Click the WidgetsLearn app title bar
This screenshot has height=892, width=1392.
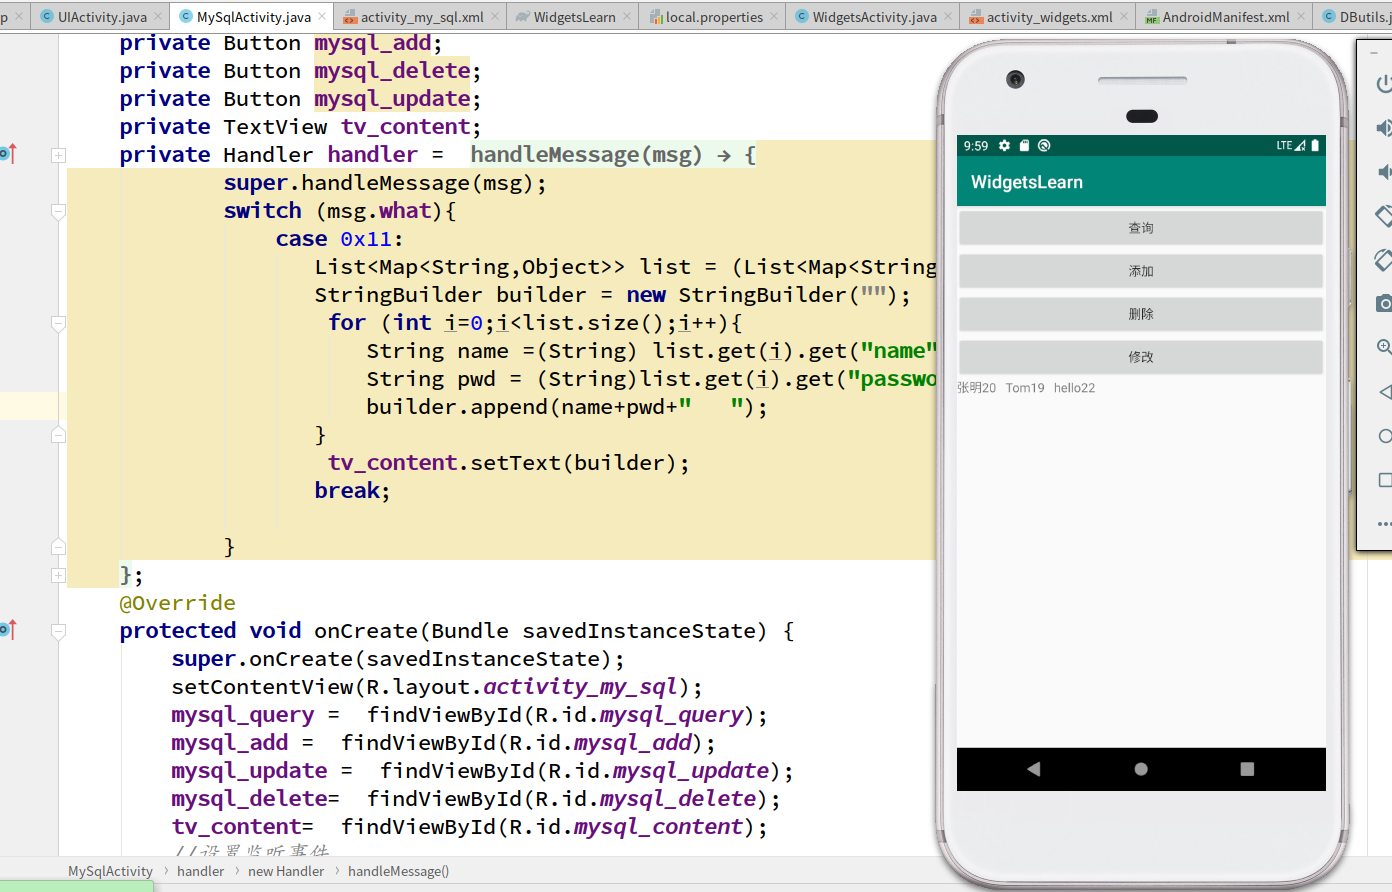coord(1141,182)
